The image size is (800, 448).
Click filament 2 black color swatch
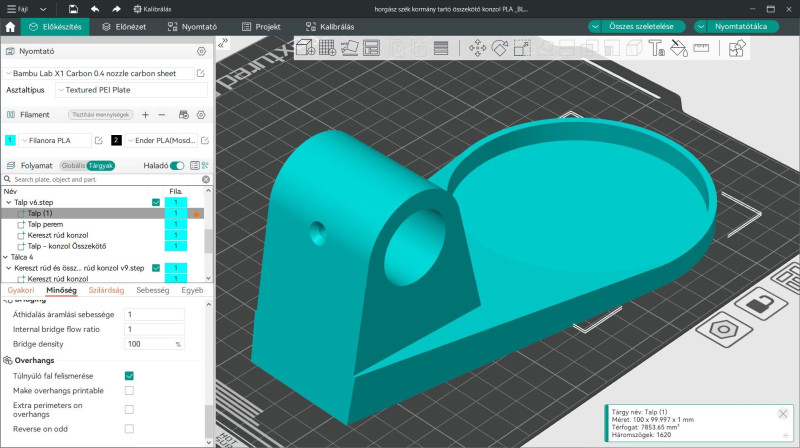click(x=116, y=140)
